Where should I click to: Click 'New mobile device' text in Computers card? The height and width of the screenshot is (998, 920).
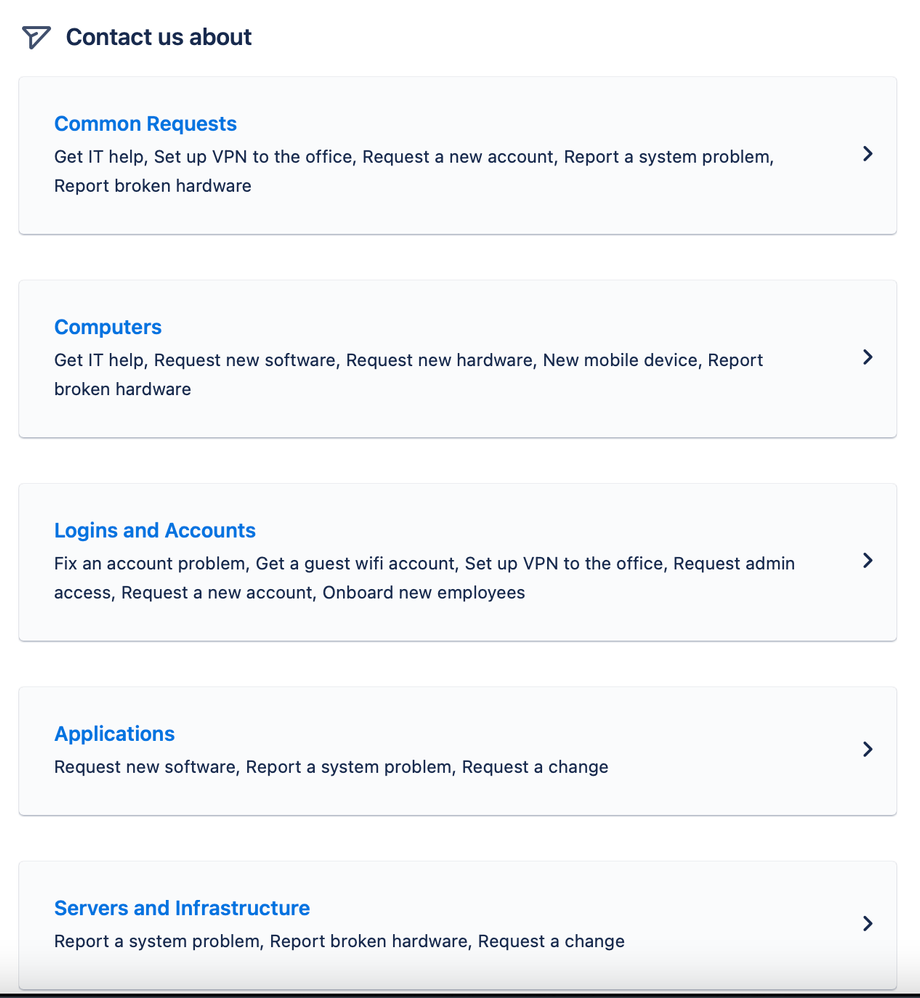pos(620,360)
